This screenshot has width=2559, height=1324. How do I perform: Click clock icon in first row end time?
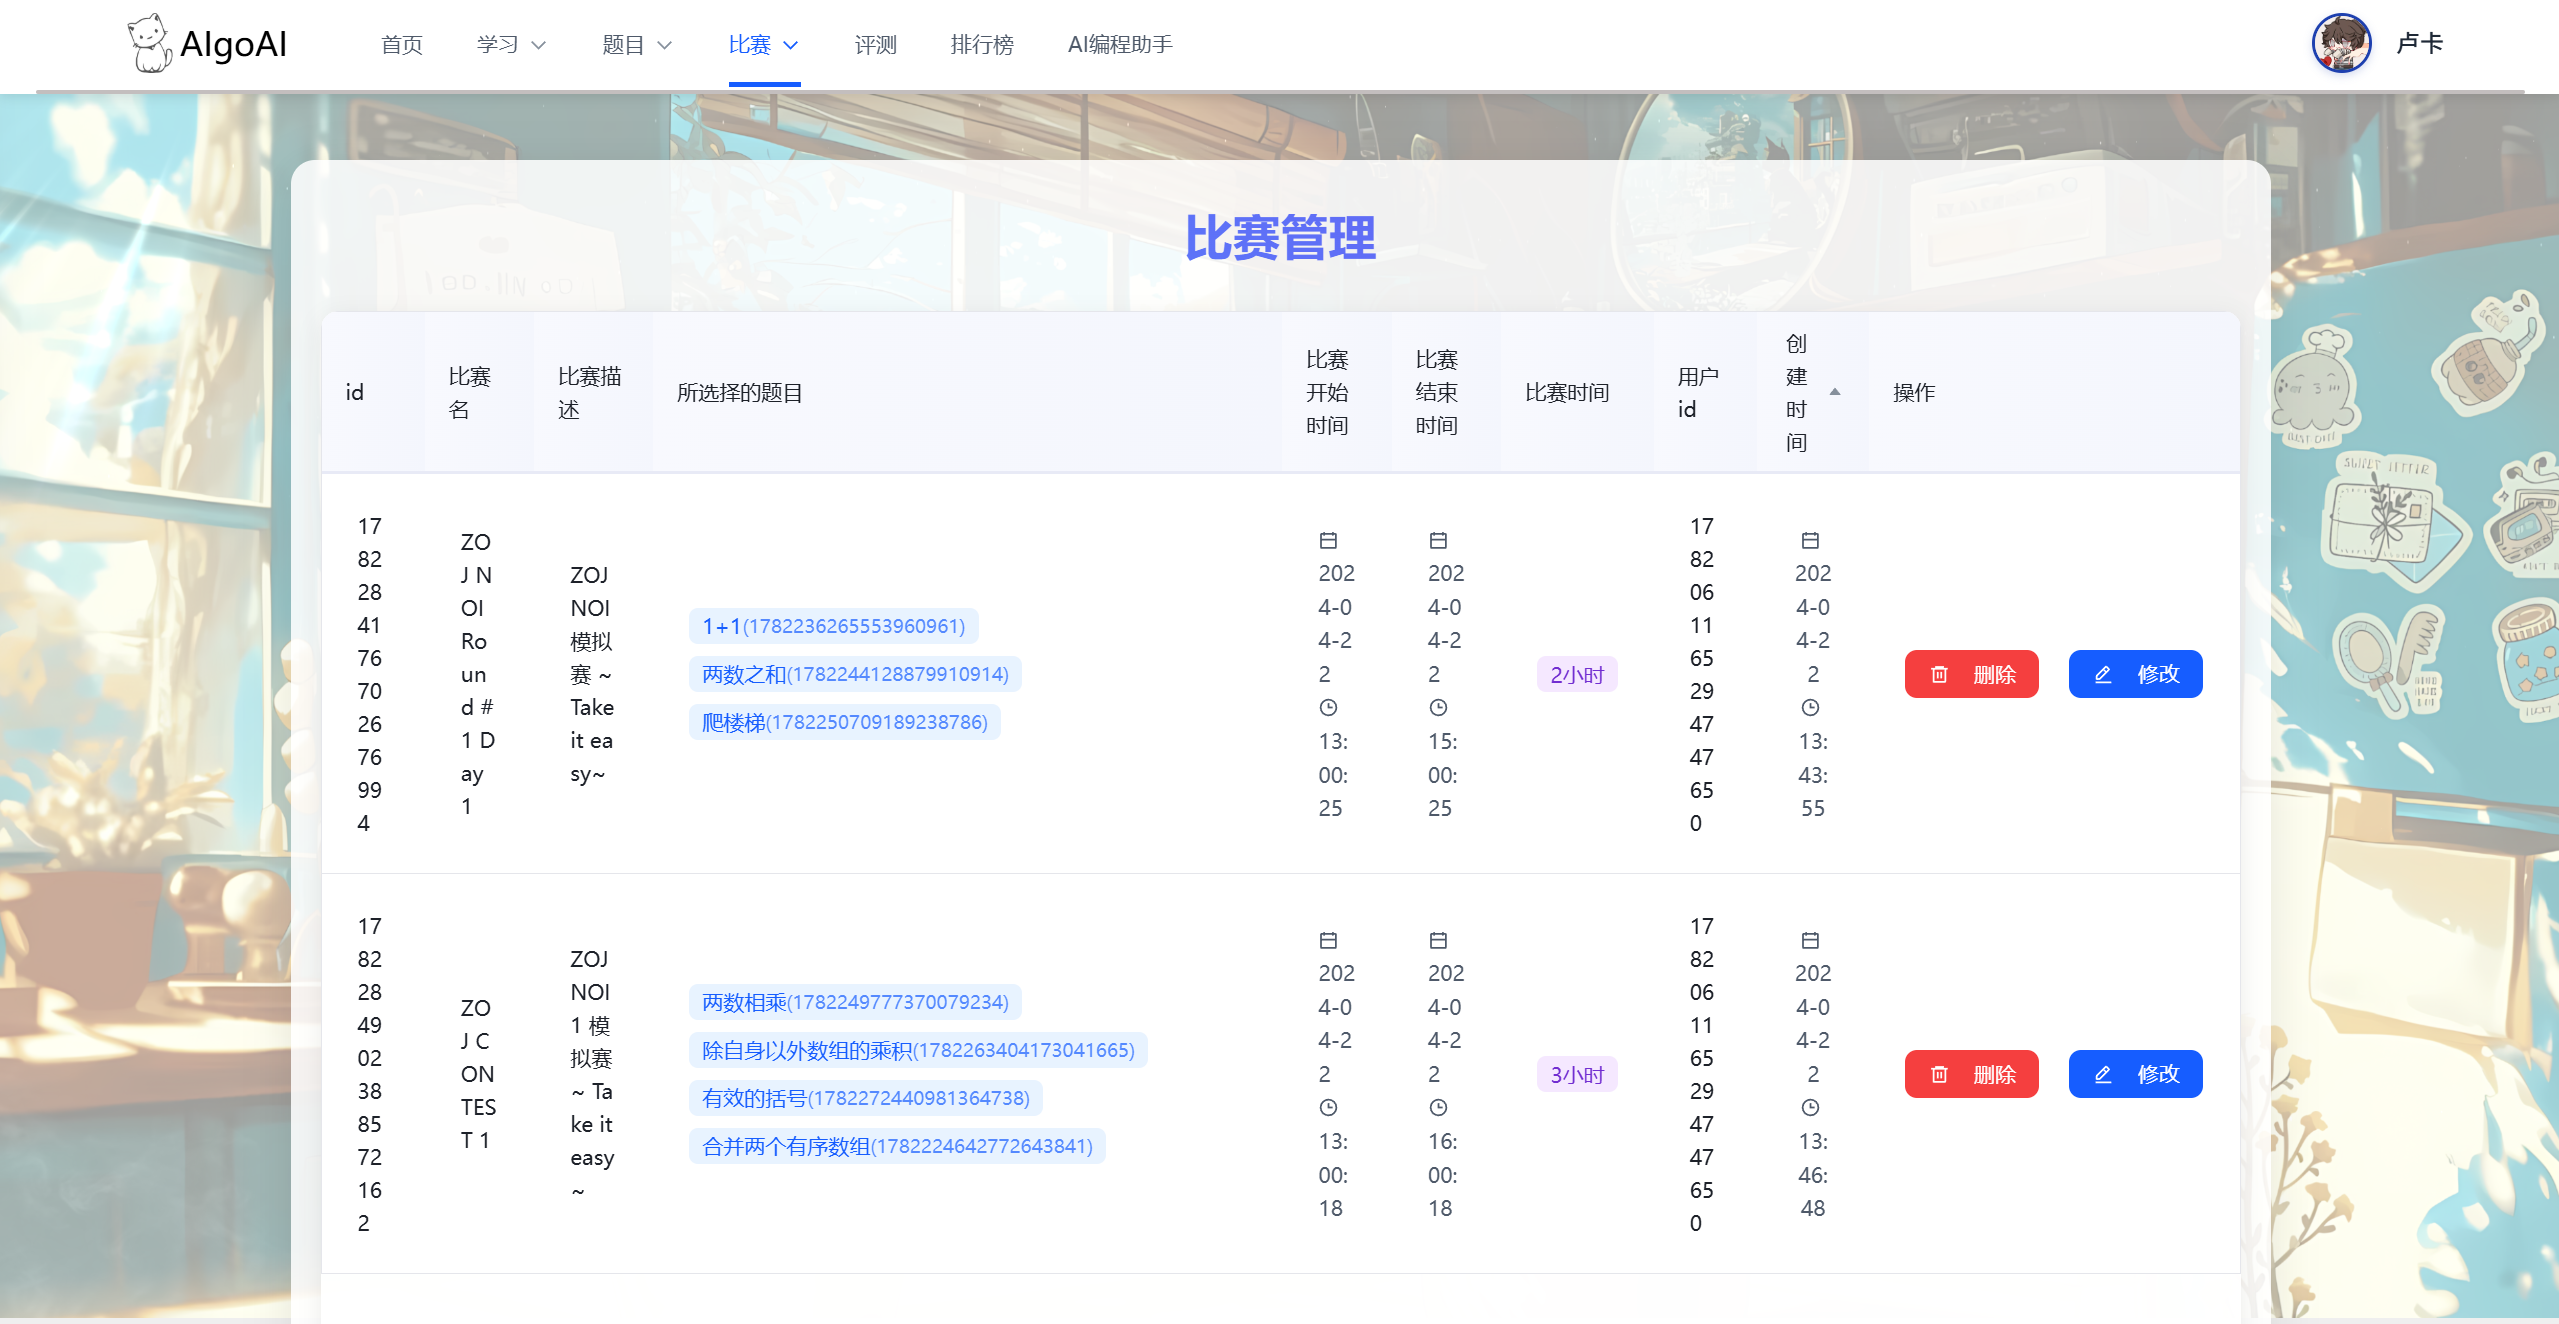[1437, 708]
